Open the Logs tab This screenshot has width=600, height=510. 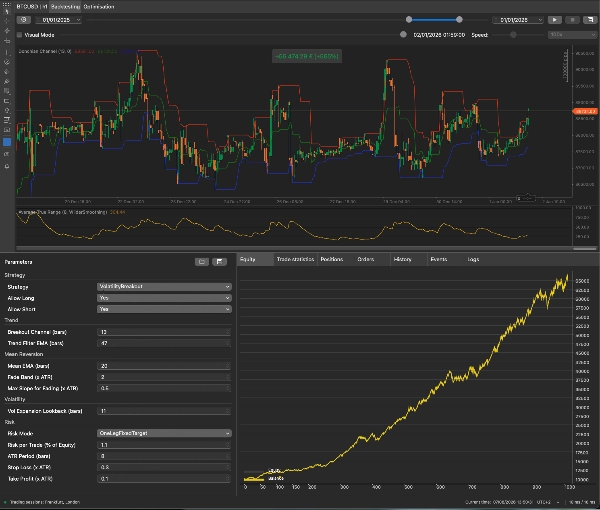coord(473,259)
